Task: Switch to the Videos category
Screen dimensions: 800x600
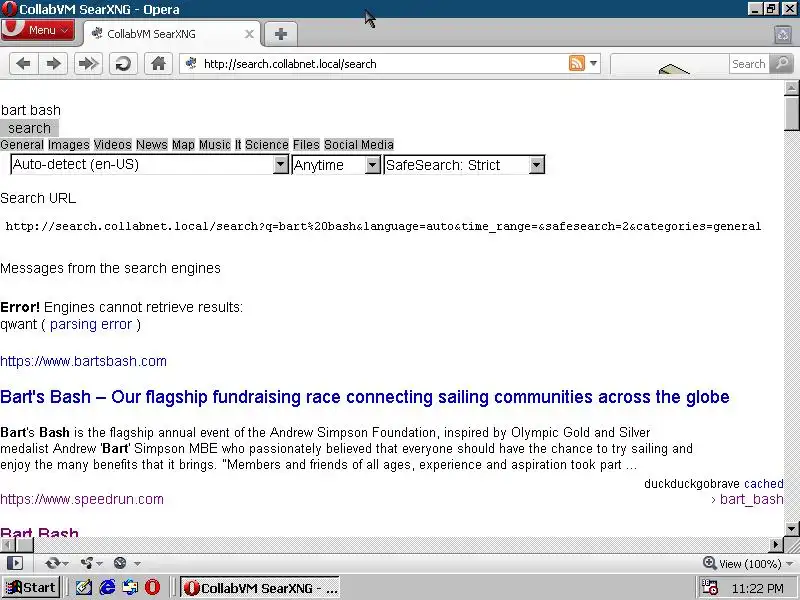Action: pyautogui.click(x=112, y=145)
